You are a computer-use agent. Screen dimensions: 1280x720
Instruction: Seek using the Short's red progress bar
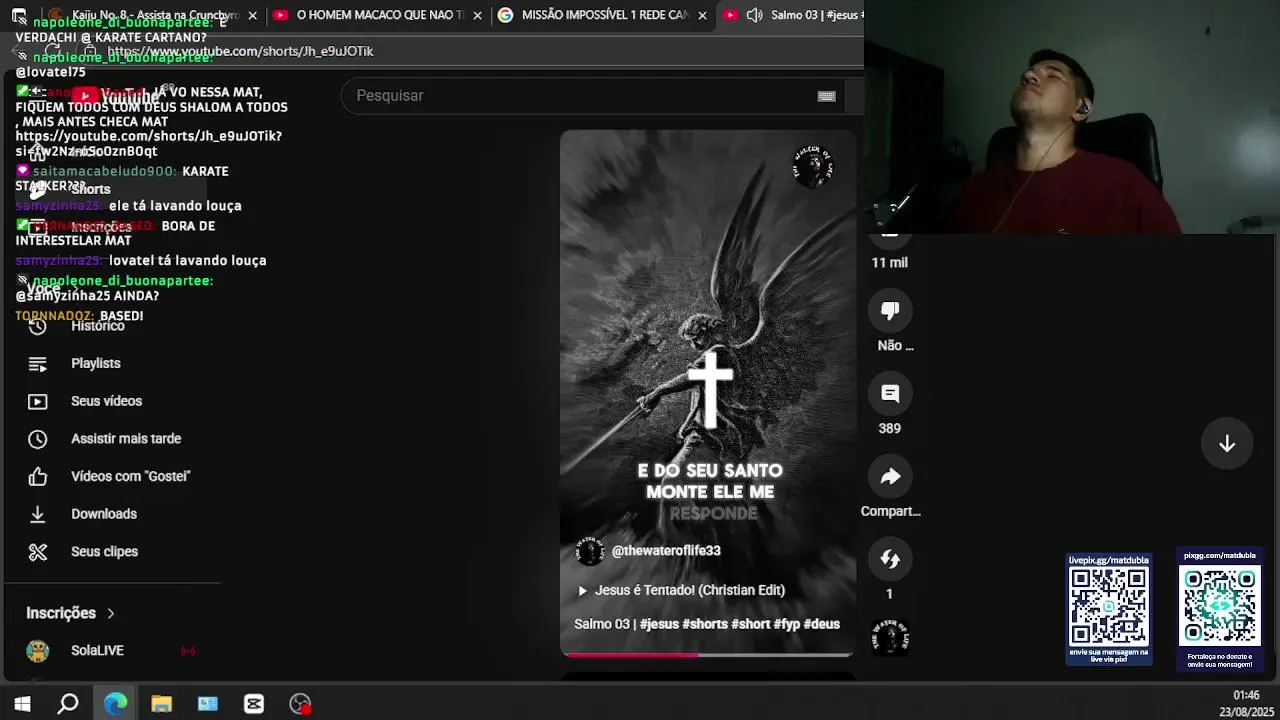pyautogui.click(x=707, y=655)
